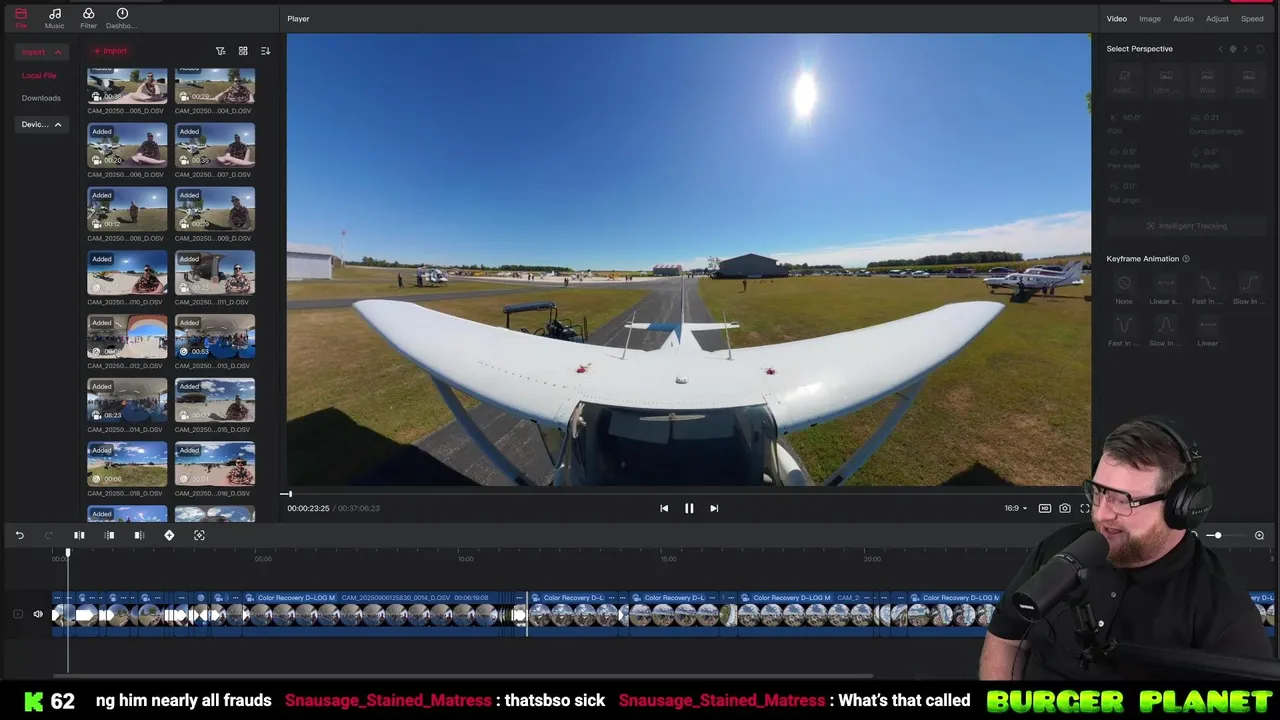Mute the timeline track audio

38,614
